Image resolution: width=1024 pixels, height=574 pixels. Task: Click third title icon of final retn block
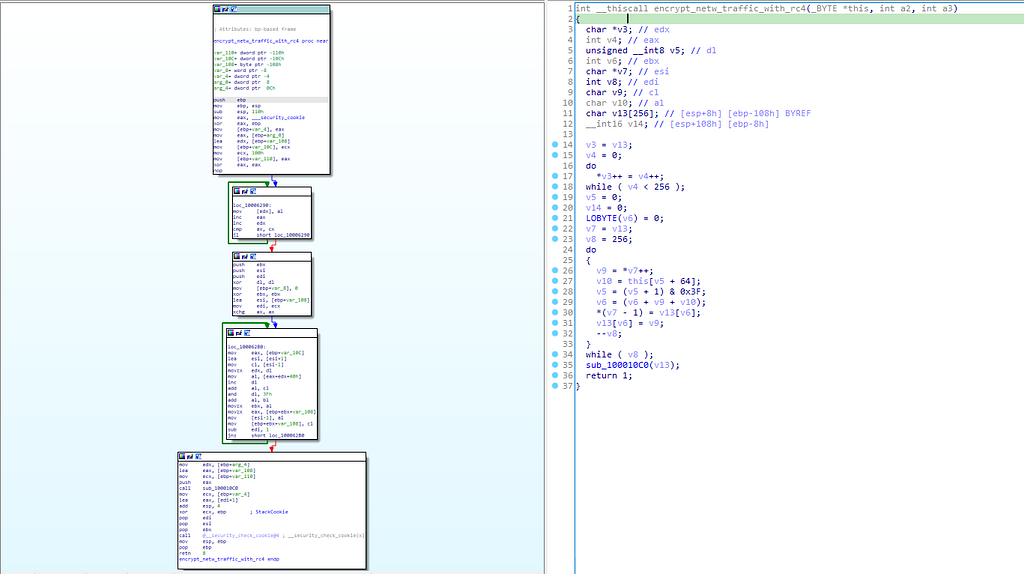coord(198,456)
